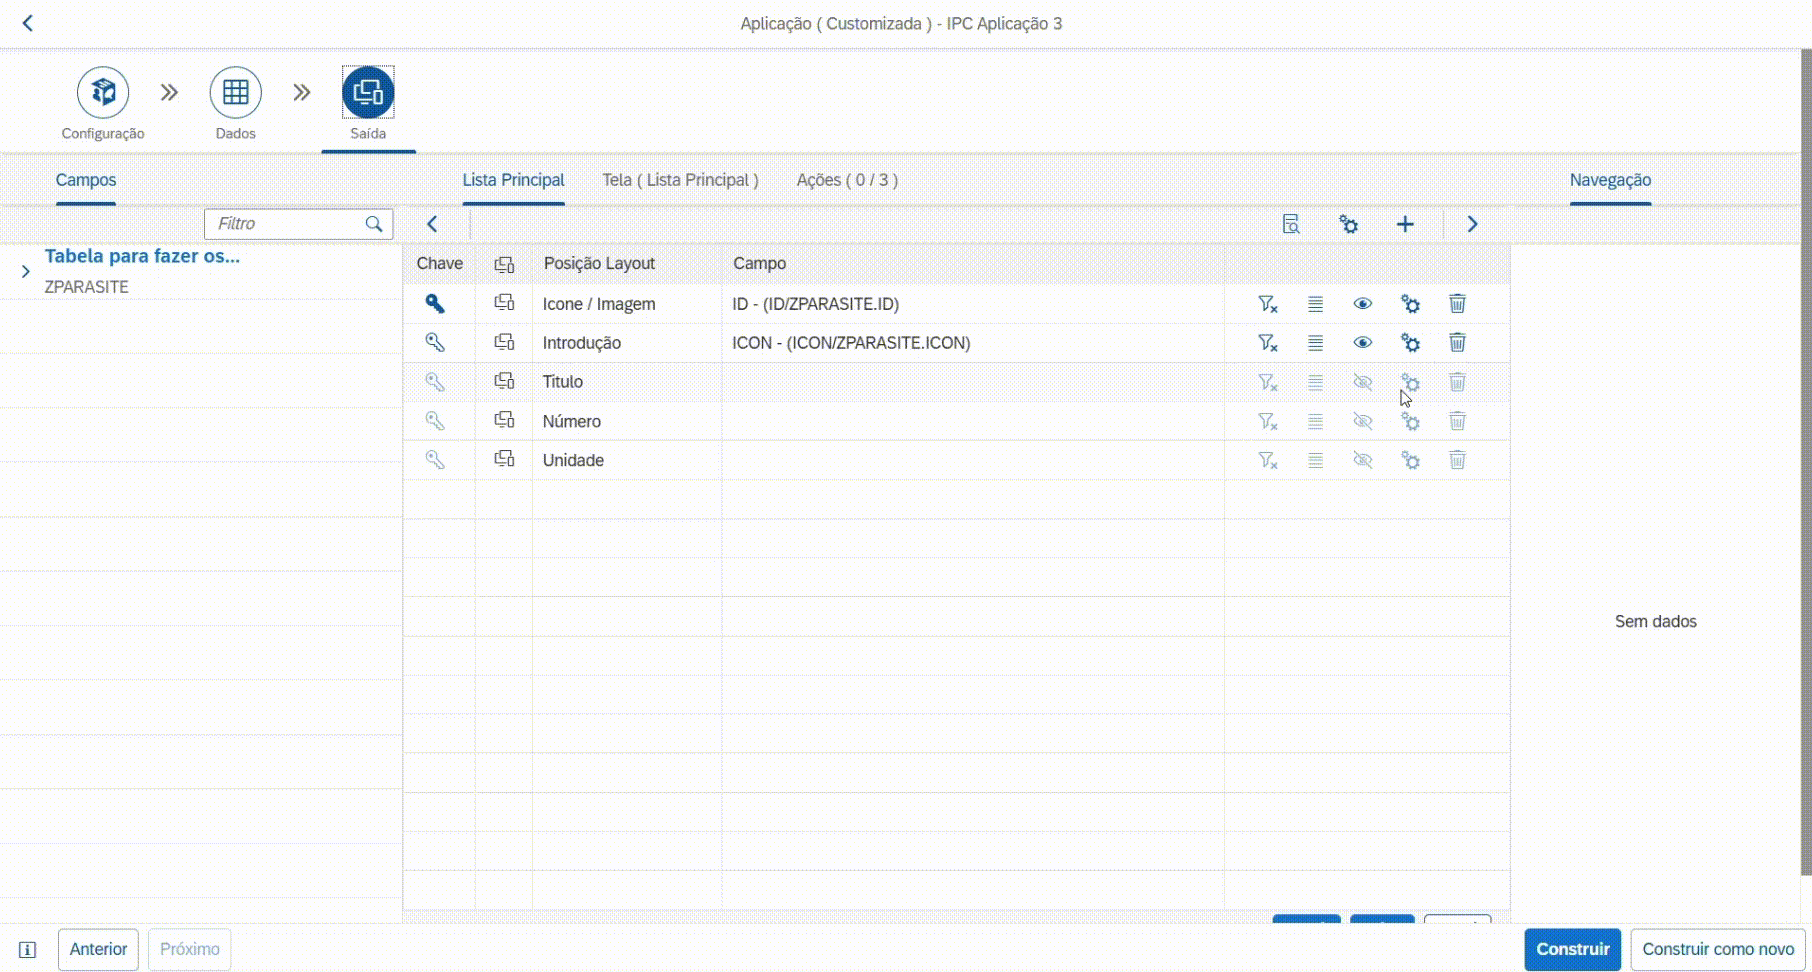Go to the Dados step icon
1812x972 pixels.
point(235,93)
